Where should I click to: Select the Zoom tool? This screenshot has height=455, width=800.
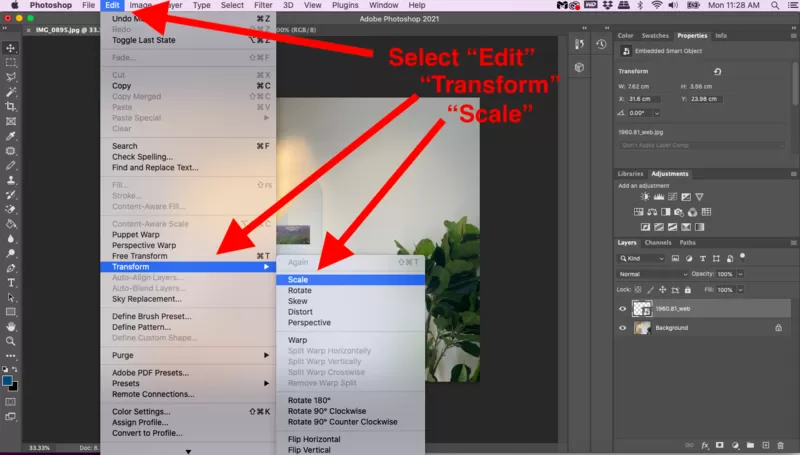(x=11, y=341)
